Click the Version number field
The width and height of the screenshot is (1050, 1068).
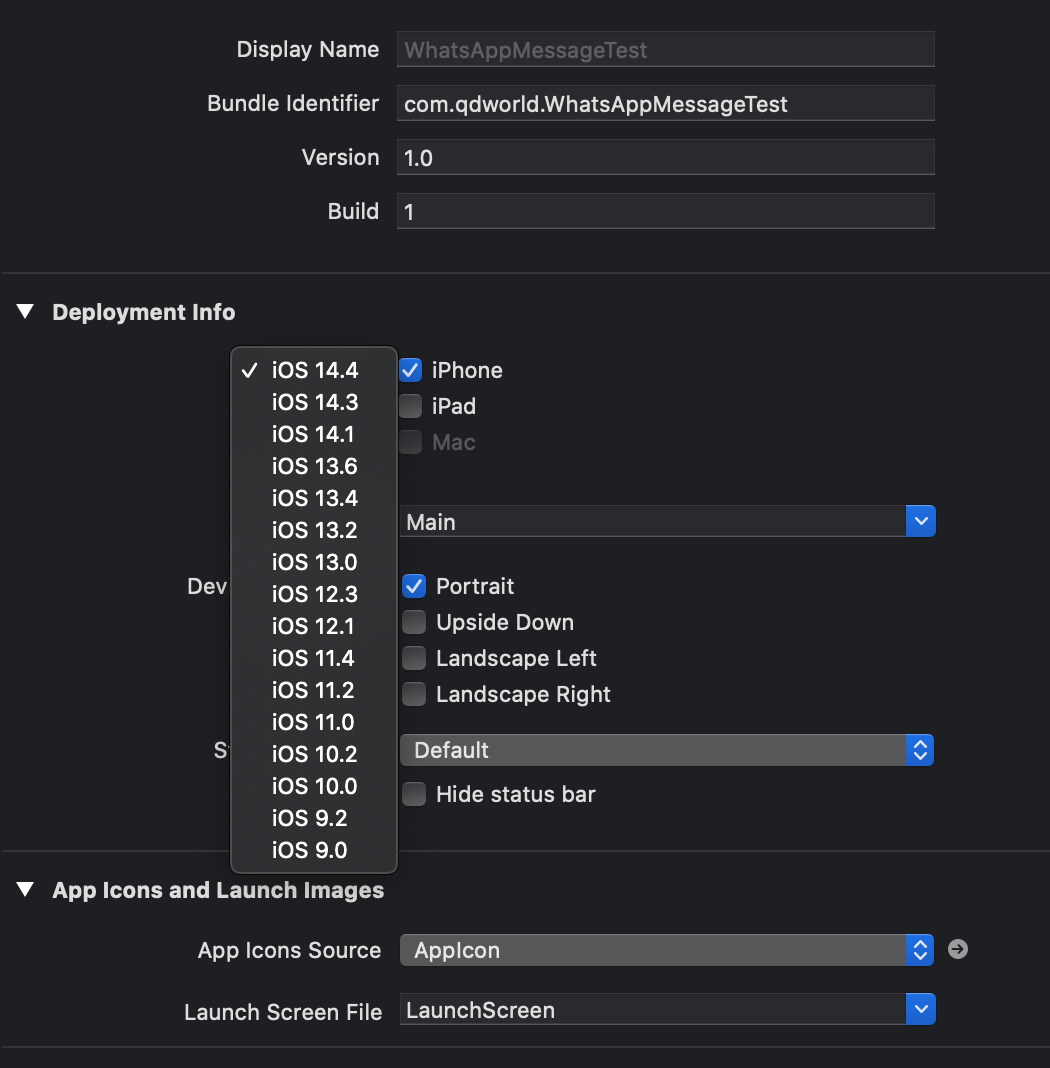click(x=665, y=158)
